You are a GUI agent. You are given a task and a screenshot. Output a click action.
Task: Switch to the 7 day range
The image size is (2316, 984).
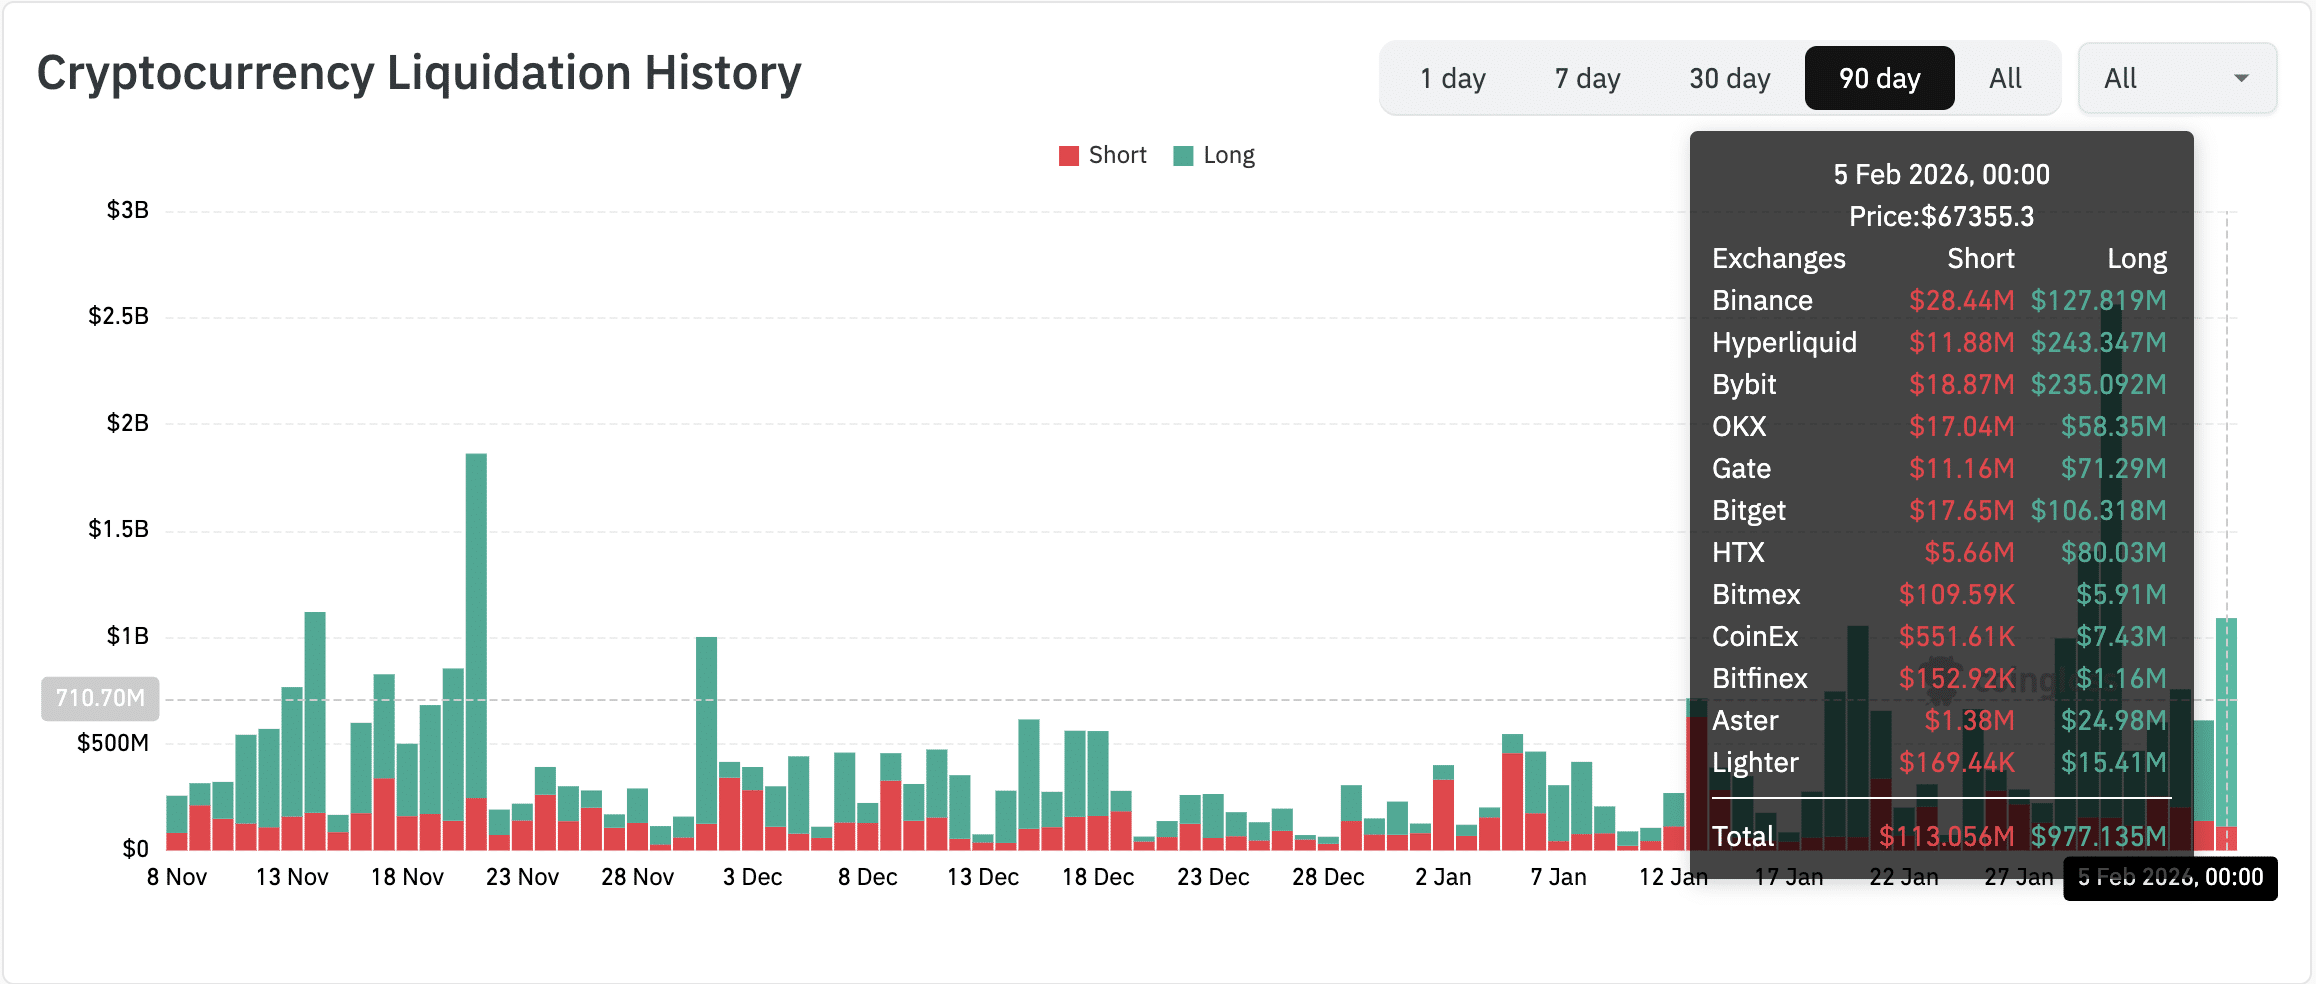coord(1587,78)
